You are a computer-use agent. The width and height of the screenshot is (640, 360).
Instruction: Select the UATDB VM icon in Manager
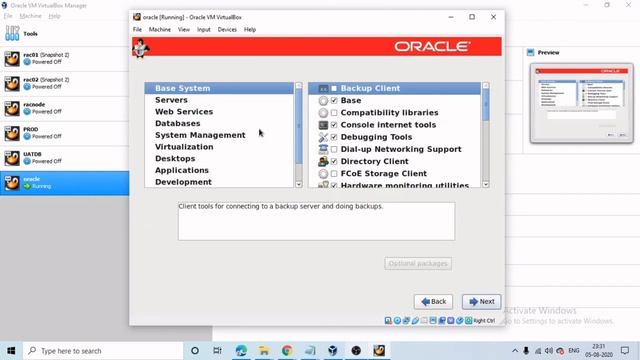(x=12, y=158)
